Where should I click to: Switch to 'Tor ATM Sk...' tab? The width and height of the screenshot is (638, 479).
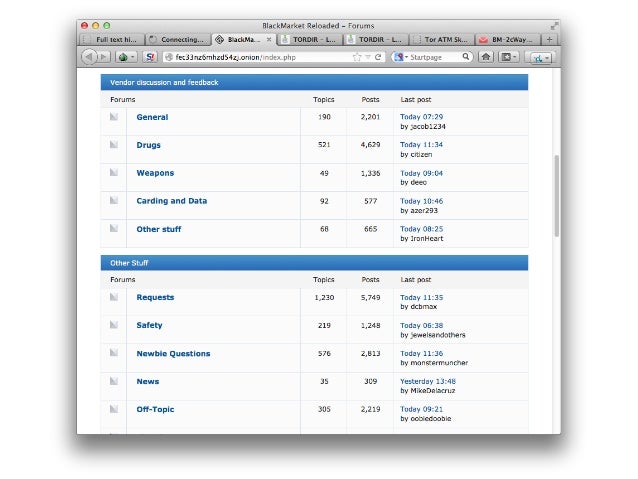click(x=441, y=39)
